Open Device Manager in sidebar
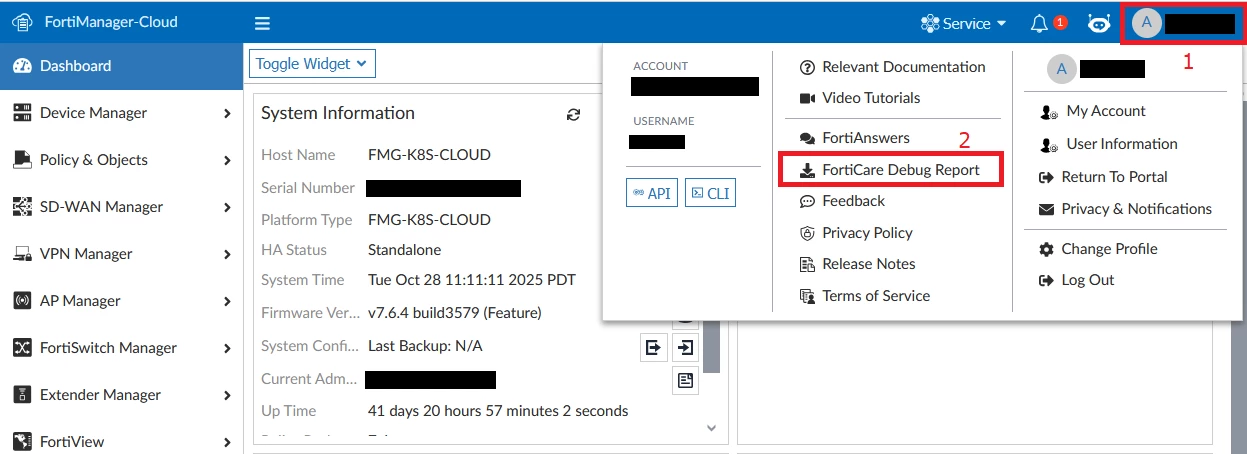The width and height of the screenshot is (1247, 454). coord(121,113)
